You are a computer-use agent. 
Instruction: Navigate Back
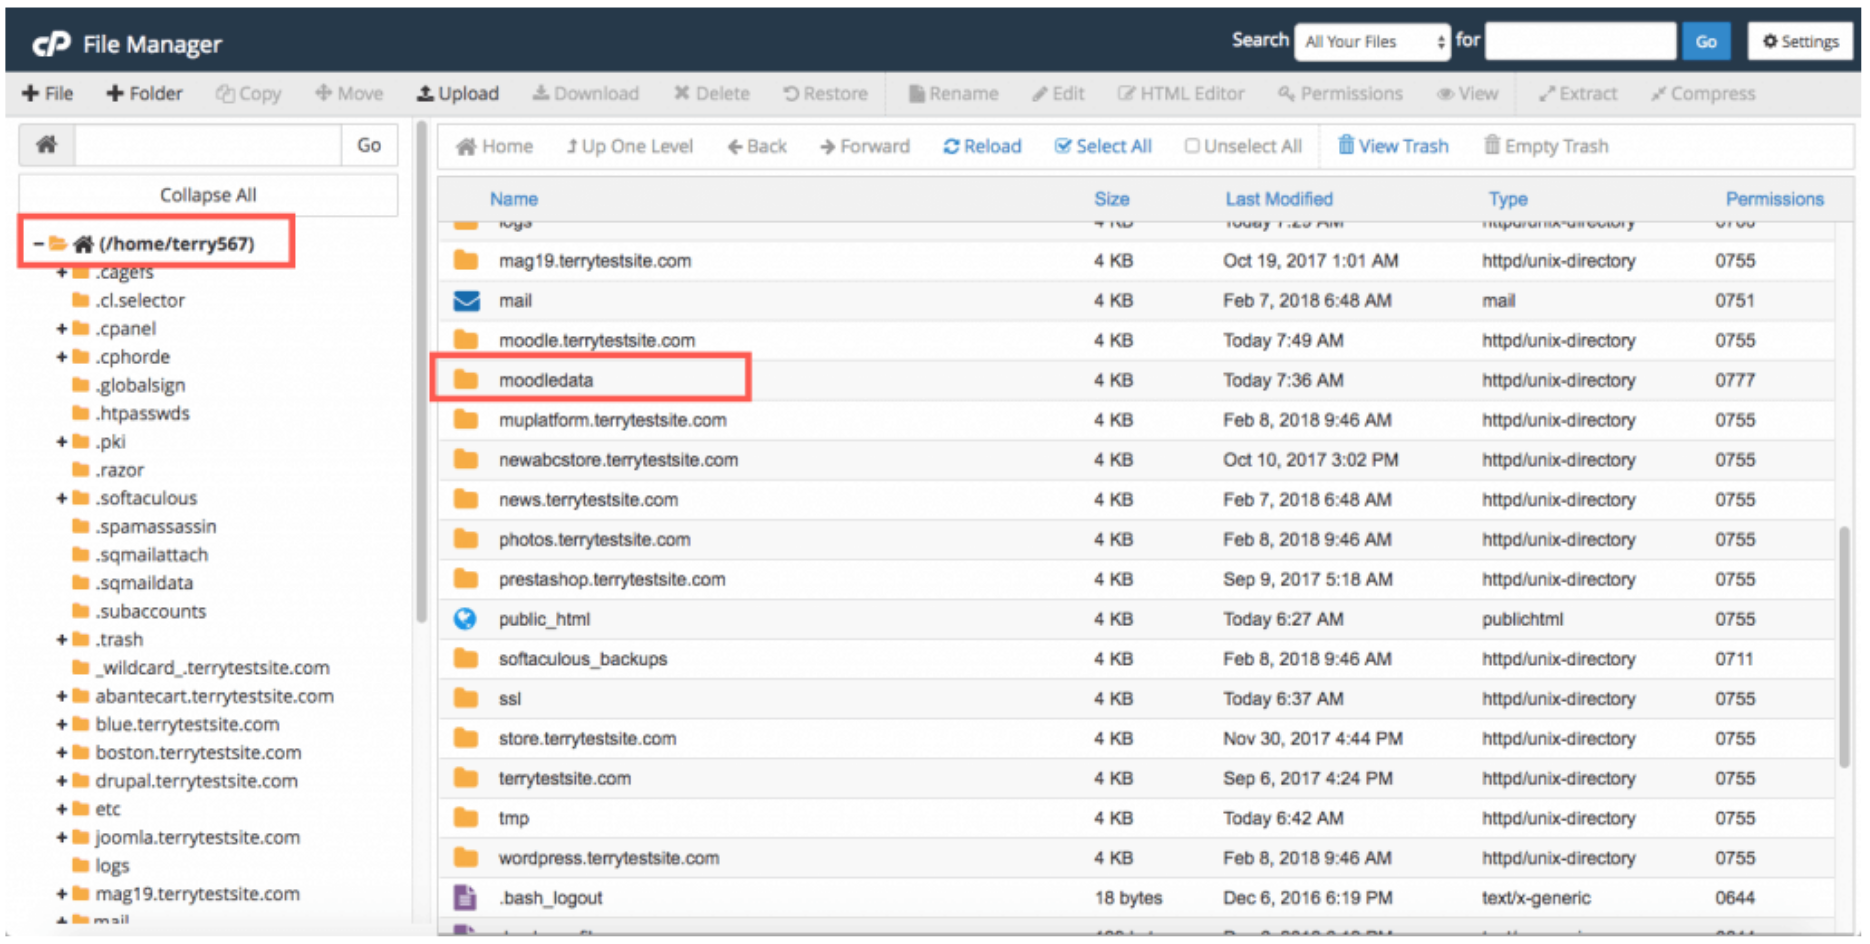click(757, 146)
